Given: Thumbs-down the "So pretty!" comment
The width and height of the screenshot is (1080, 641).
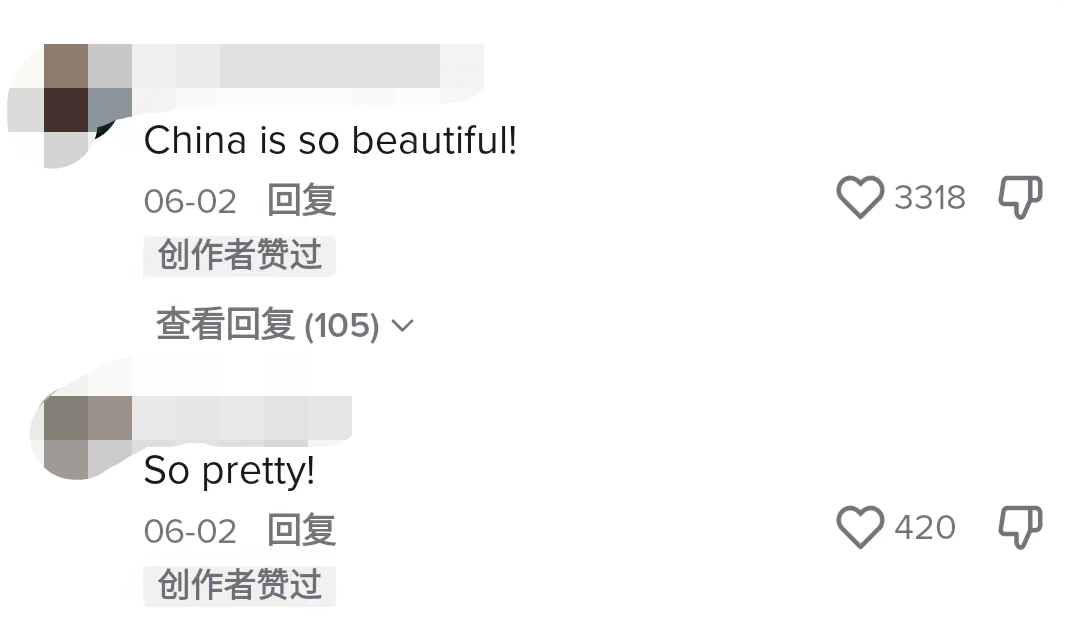Looking at the screenshot, I should click(1020, 527).
